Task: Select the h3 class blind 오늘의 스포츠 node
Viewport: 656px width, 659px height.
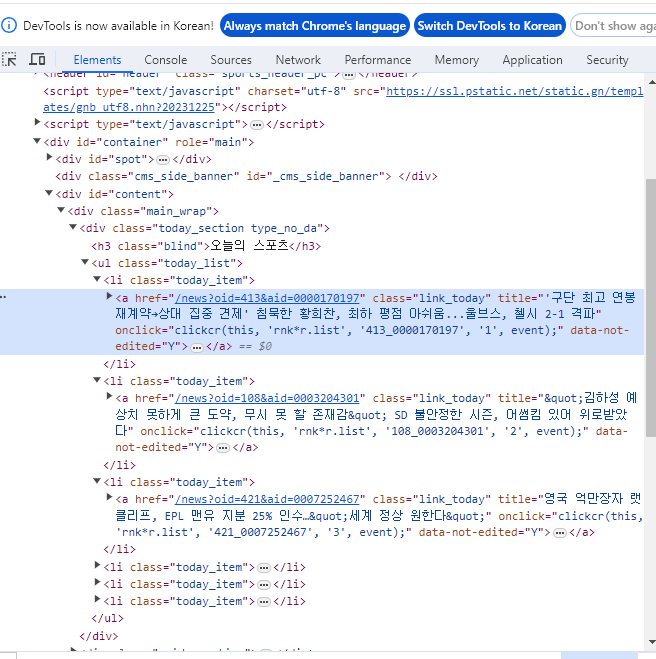Action: [x=206, y=246]
